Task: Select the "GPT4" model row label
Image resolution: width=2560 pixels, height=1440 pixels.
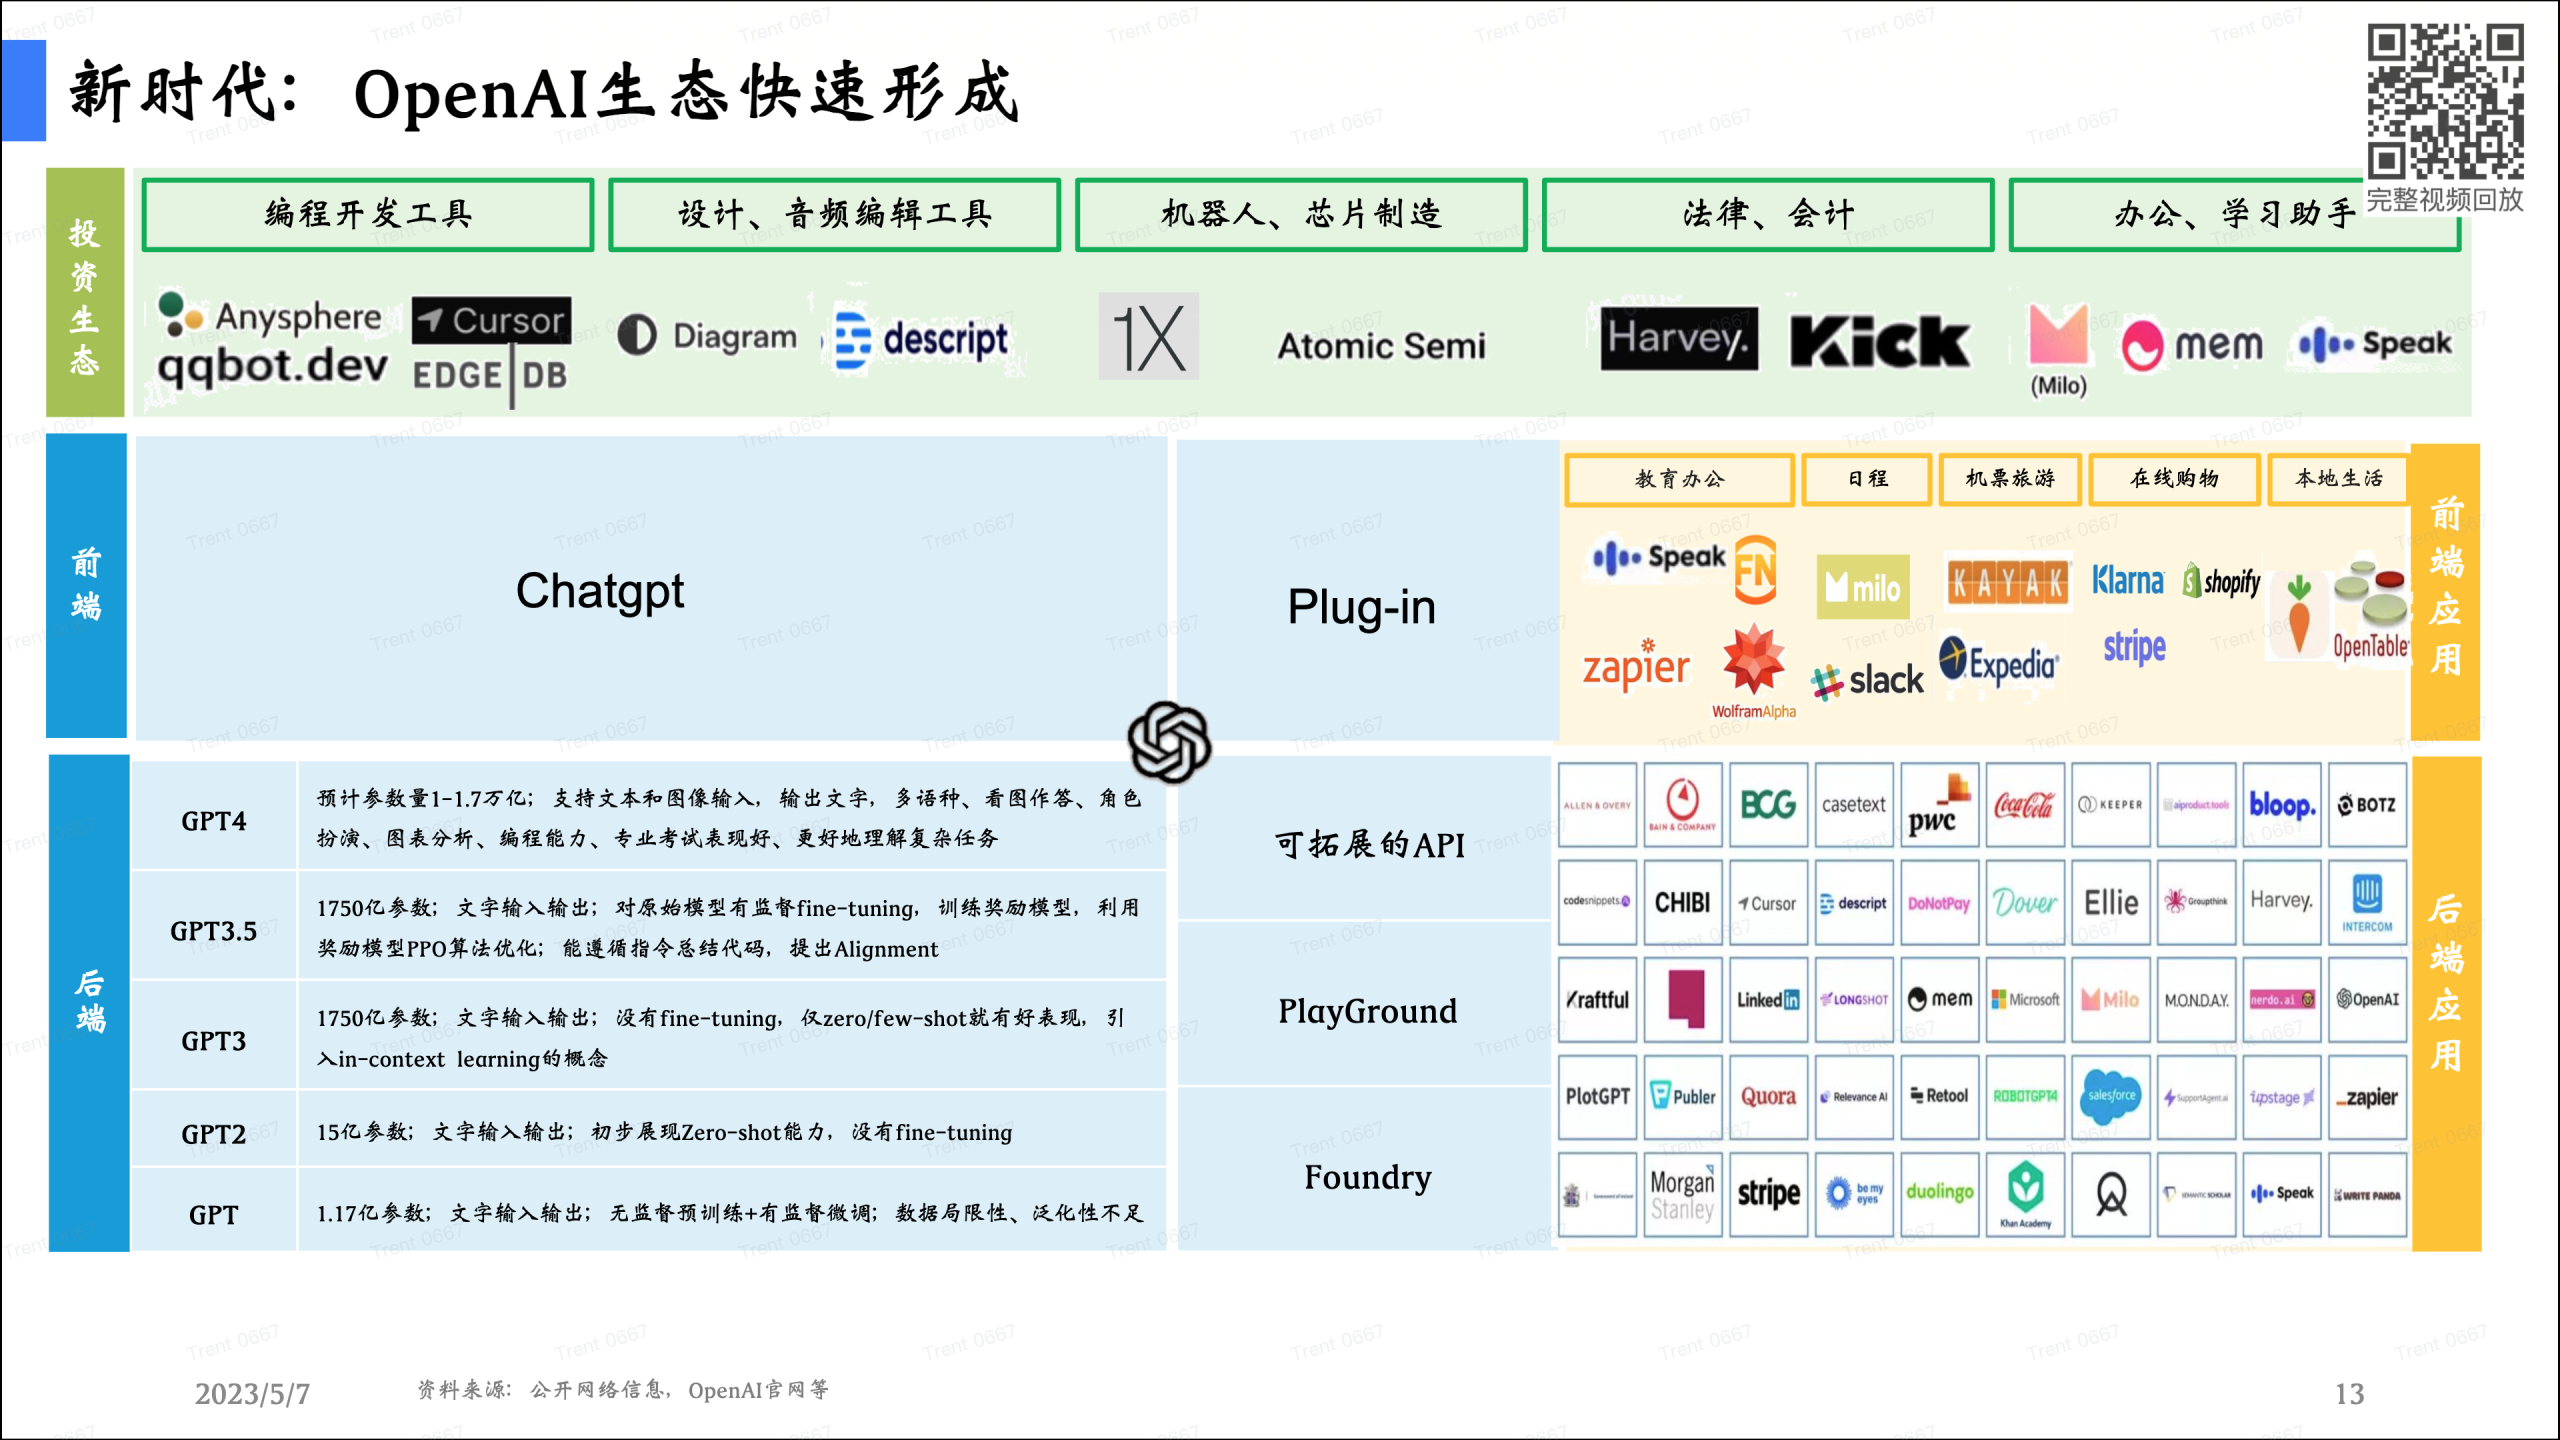Action: (x=213, y=821)
